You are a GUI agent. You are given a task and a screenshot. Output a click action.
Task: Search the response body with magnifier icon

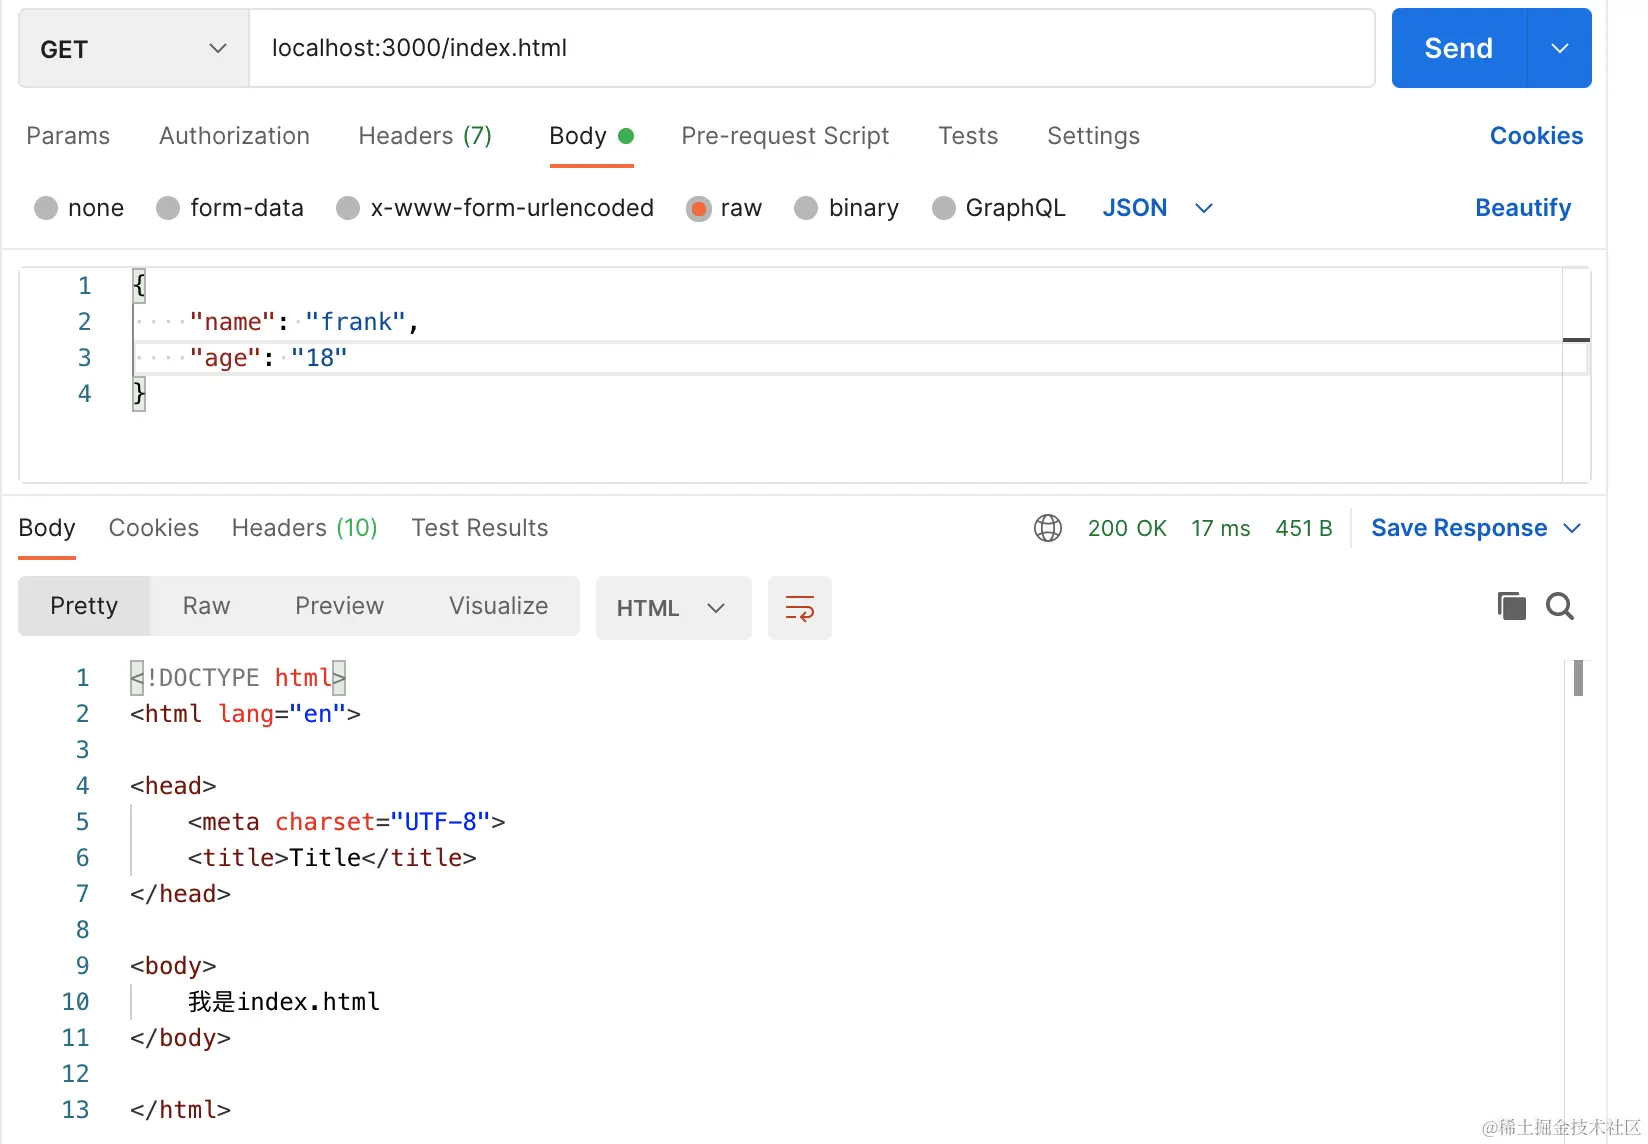[x=1560, y=606]
